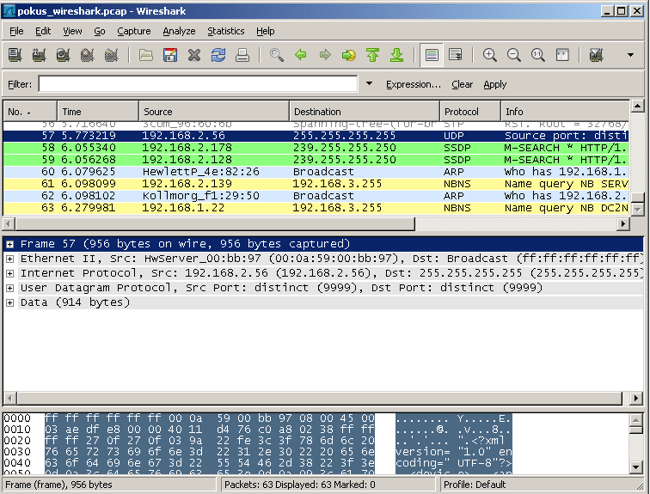The height and width of the screenshot is (494, 650).
Task: Zoom out packet text icon
Action: pyautogui.click(x=514, y=55)
